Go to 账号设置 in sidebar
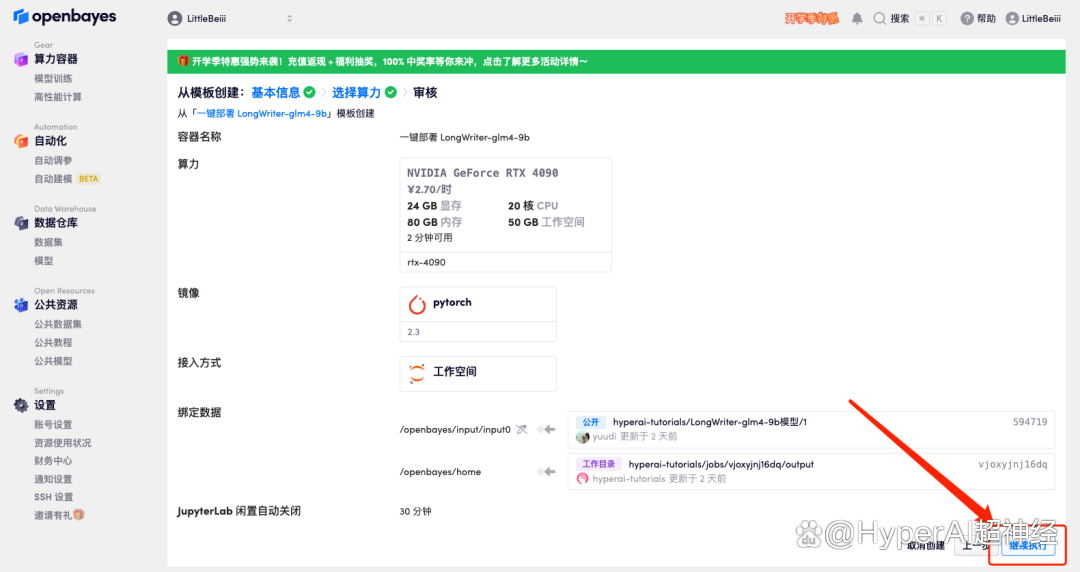 [53, 425]
